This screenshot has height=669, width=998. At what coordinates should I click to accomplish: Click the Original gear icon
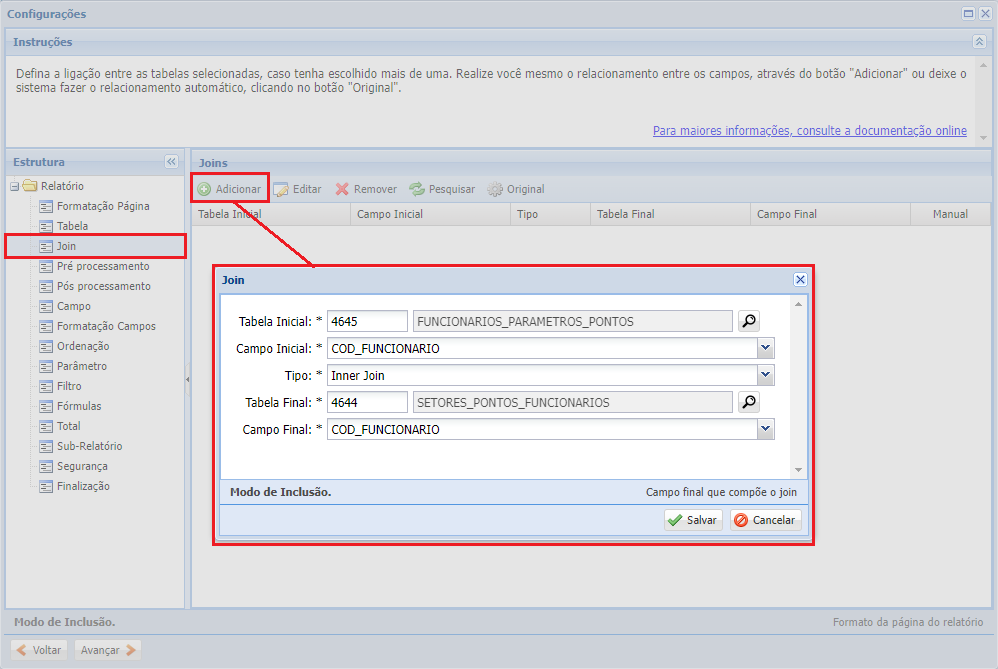tap(495, 189)
